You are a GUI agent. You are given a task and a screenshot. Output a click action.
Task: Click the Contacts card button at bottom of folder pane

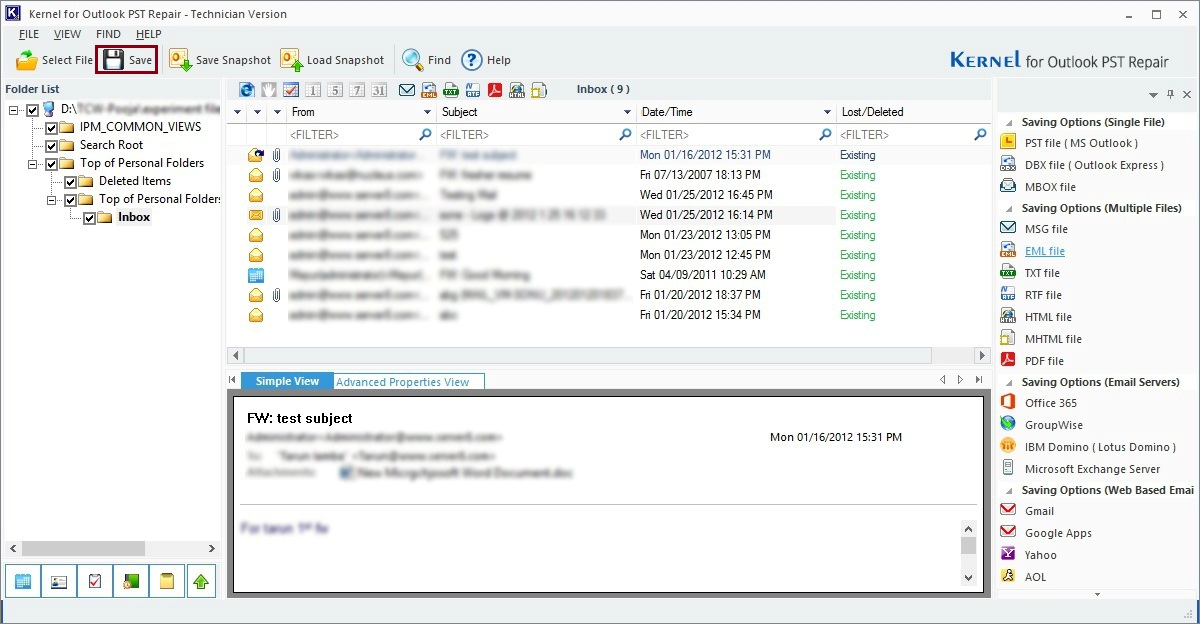[x=59, y=581]
